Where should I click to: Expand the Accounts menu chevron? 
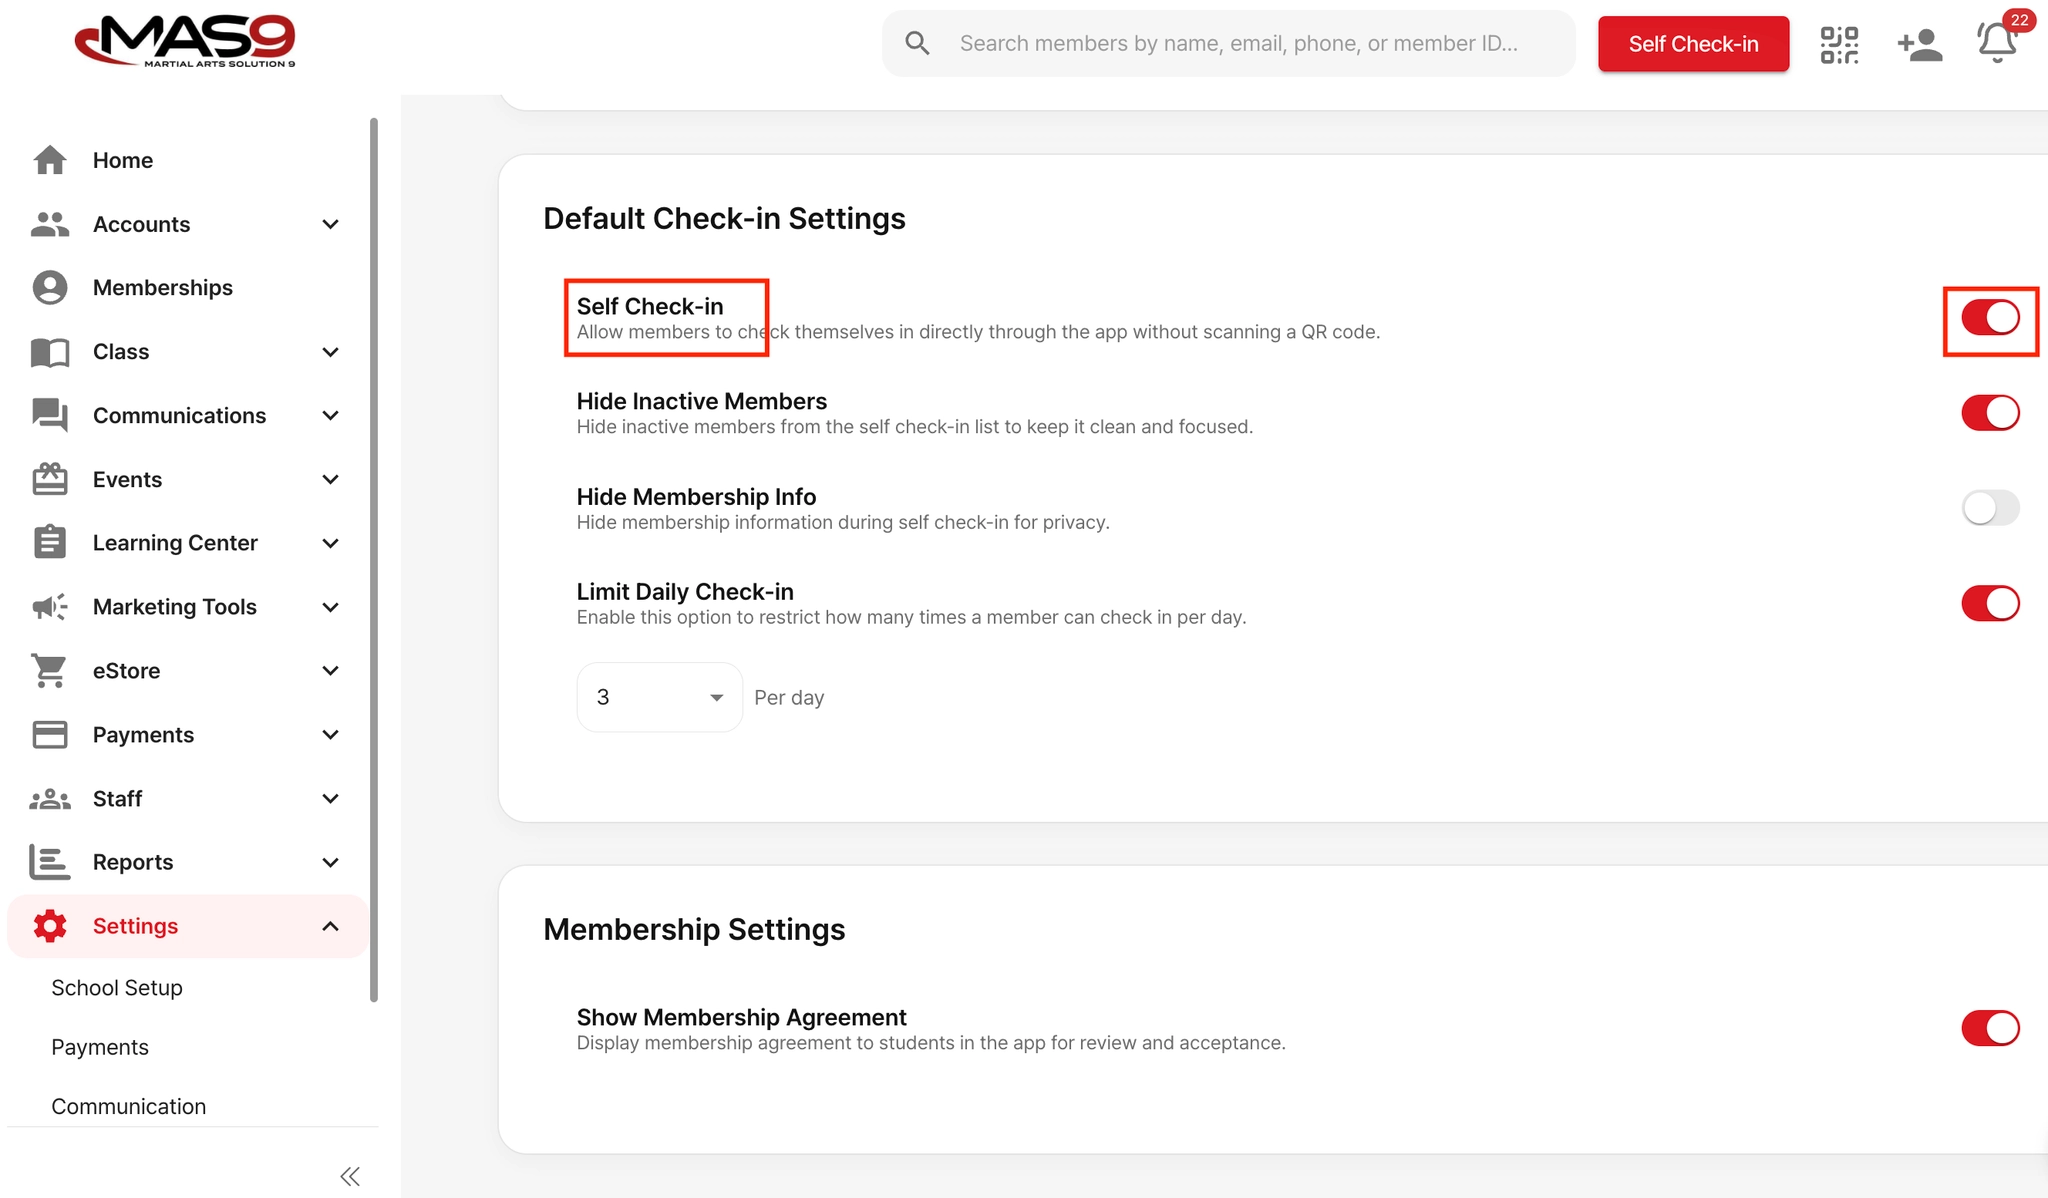pyautogui.click(x=331, y=224)
